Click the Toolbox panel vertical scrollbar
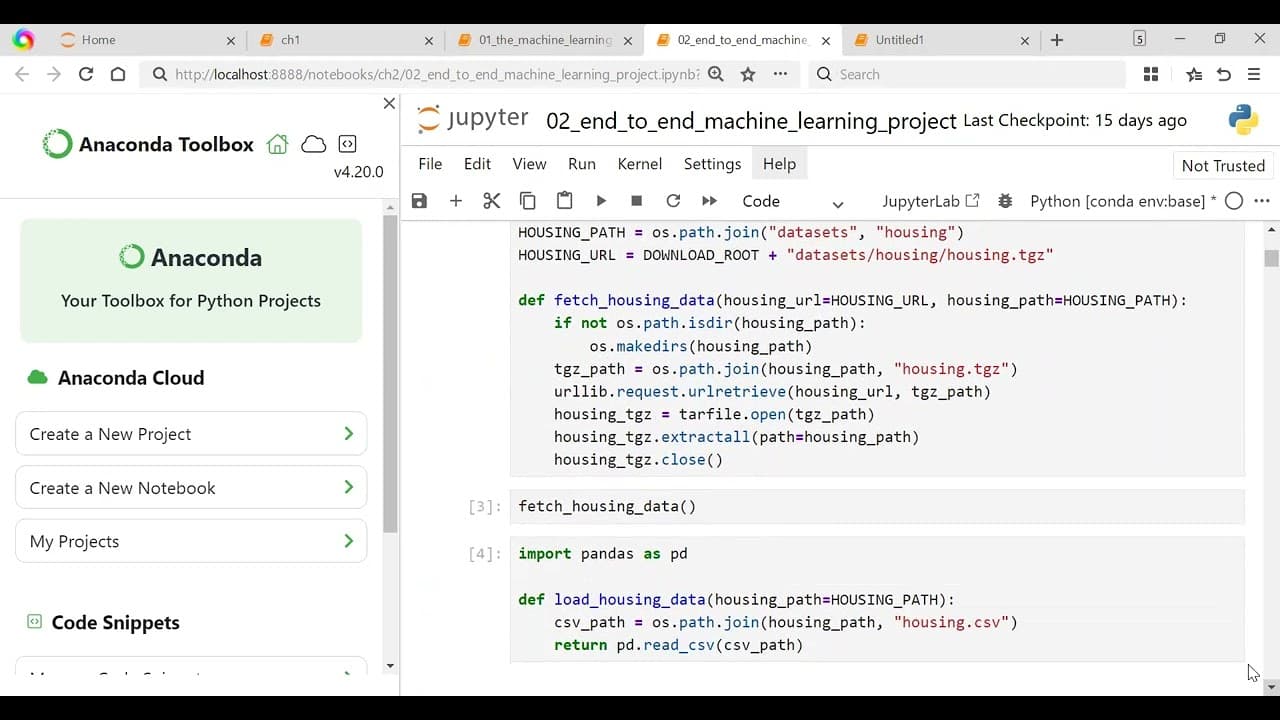 (x=390, y=374)
